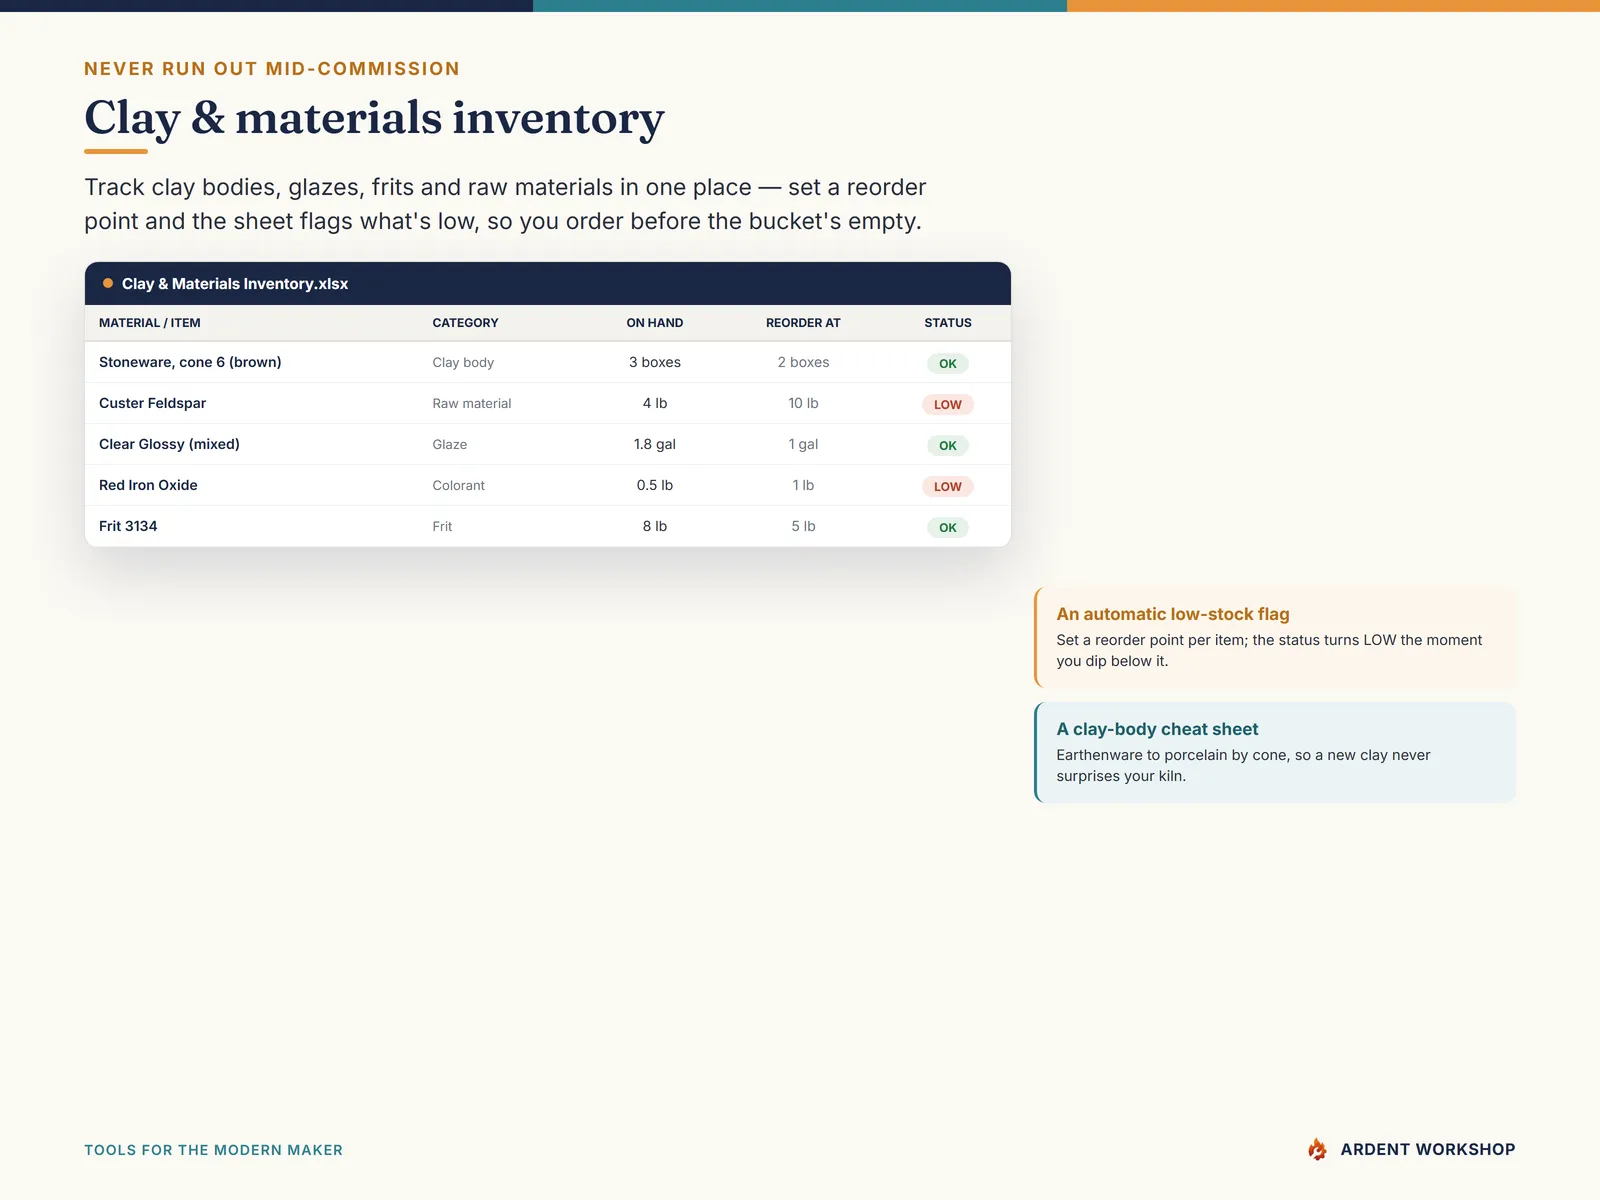Click the 'Frit' category cell
This screenshot has width=1600, height=1200.
click(x=442, y=527)
